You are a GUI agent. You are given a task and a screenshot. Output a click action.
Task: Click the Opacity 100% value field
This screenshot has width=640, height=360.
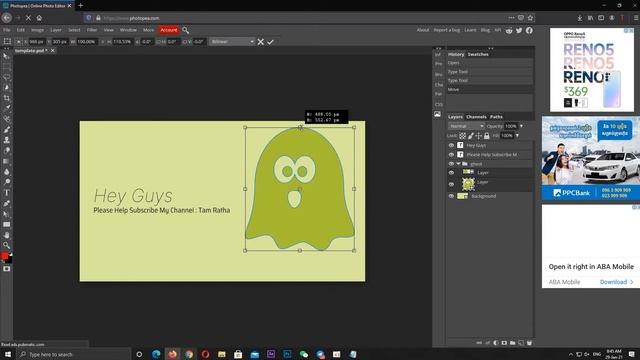click(x=511, y=126)
